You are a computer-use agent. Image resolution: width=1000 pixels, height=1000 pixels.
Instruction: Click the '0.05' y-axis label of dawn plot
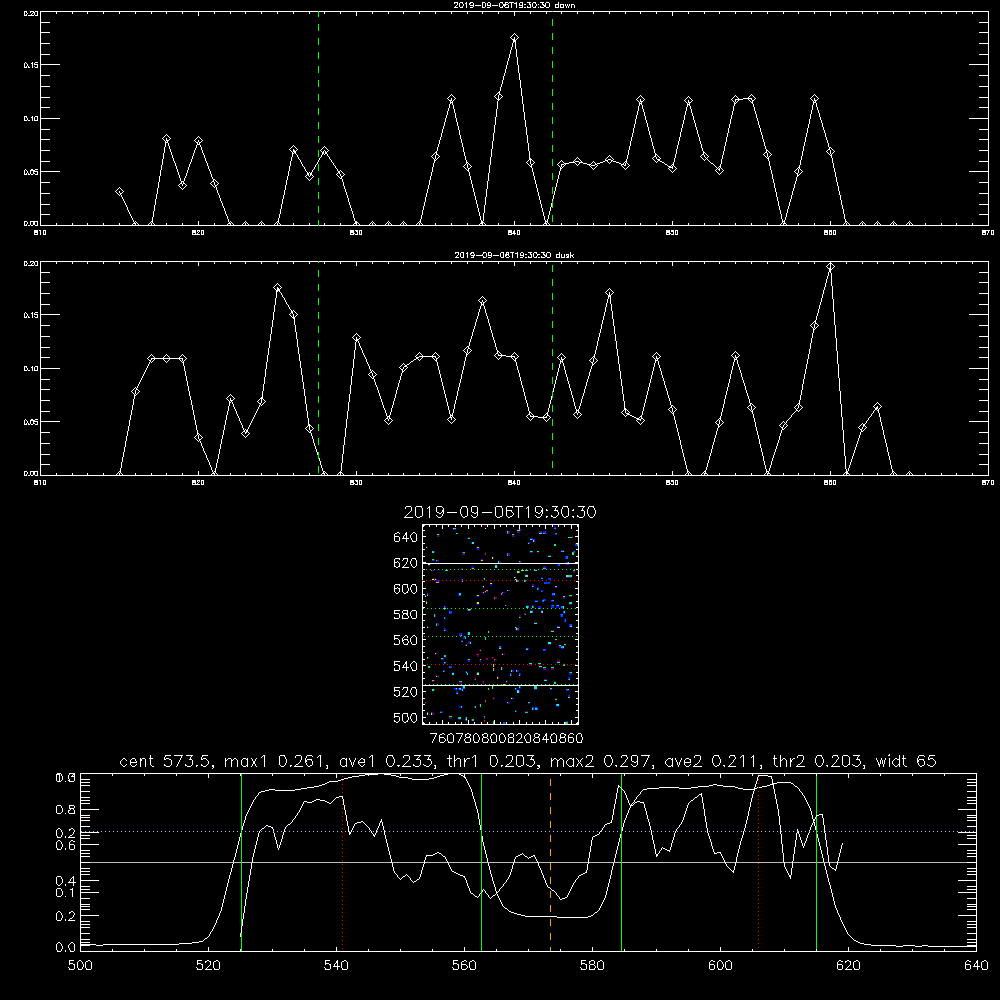click(x=31, y=172)
